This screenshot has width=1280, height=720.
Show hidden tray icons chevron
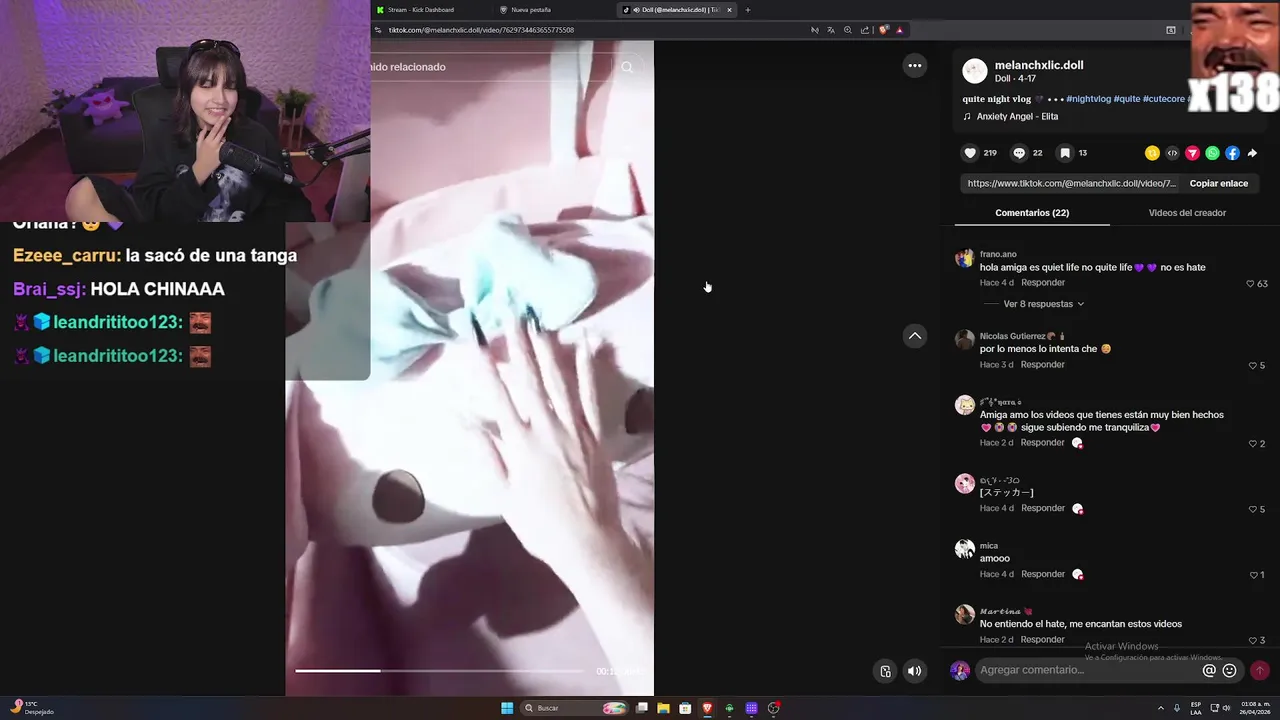click(1161, 708)
